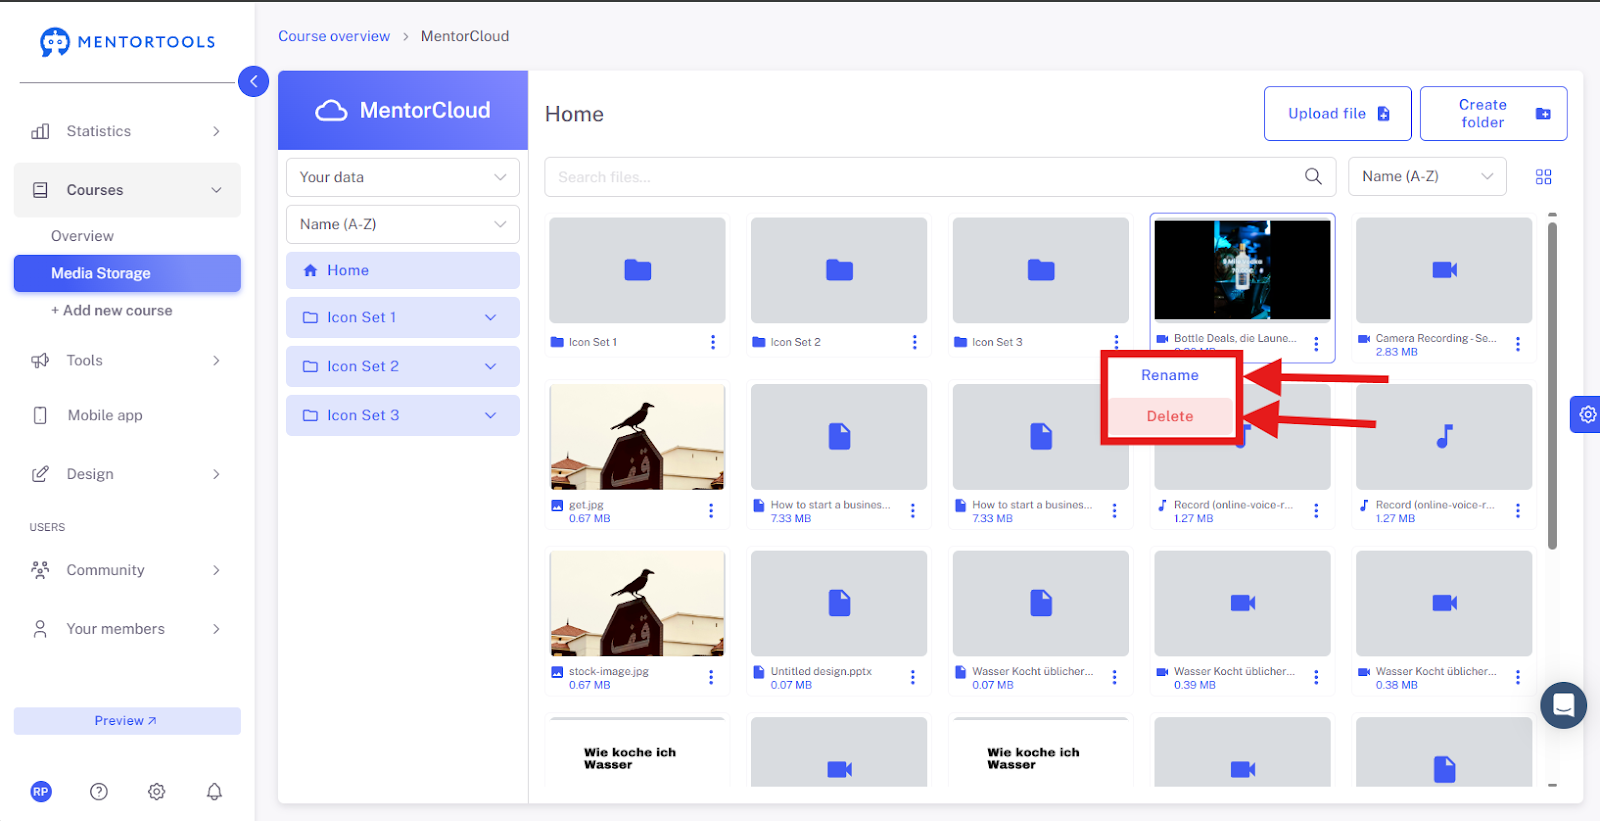Open the Tools menu
The image size is (1600, 821).
tap(127, 360)
